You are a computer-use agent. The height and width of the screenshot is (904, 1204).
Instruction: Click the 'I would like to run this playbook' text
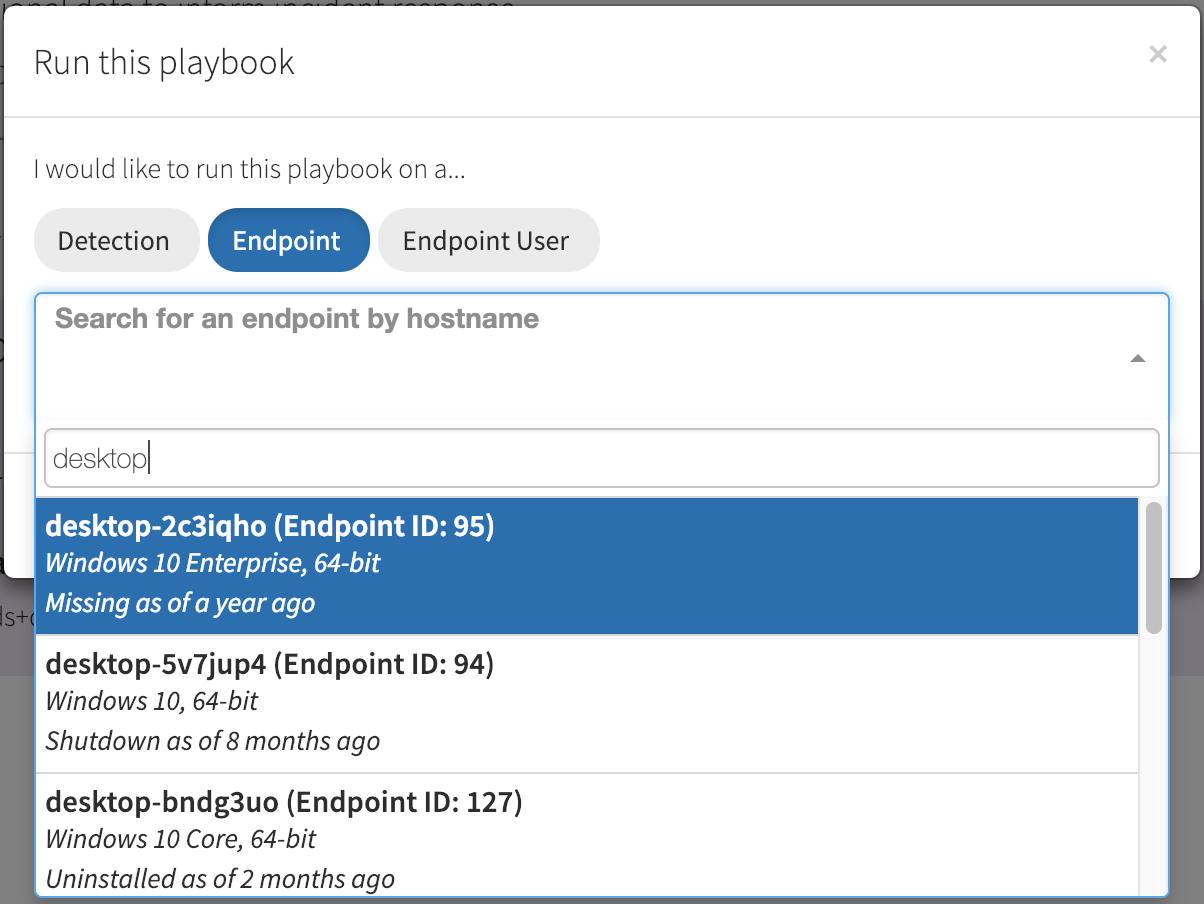(250, 169)
